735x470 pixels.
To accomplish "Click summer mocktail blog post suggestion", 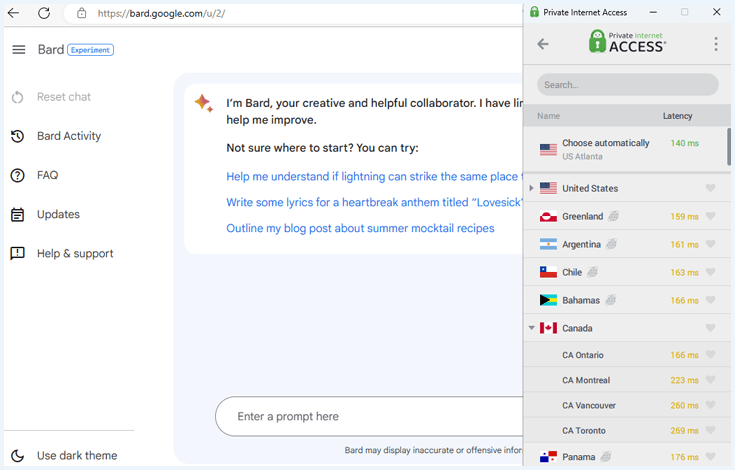I will pos(360,228).
